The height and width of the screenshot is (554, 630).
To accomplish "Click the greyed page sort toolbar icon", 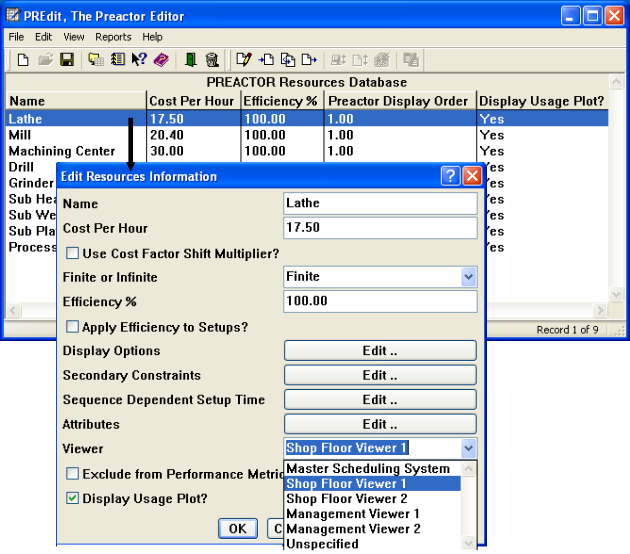I will point(360,60).
